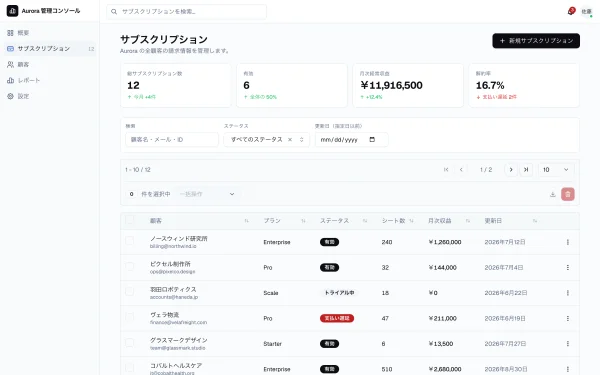This screenshot has width=600, height=375.
Task: Click the 顧客名・メール・ID filter field
Action: tap(172, 140)
